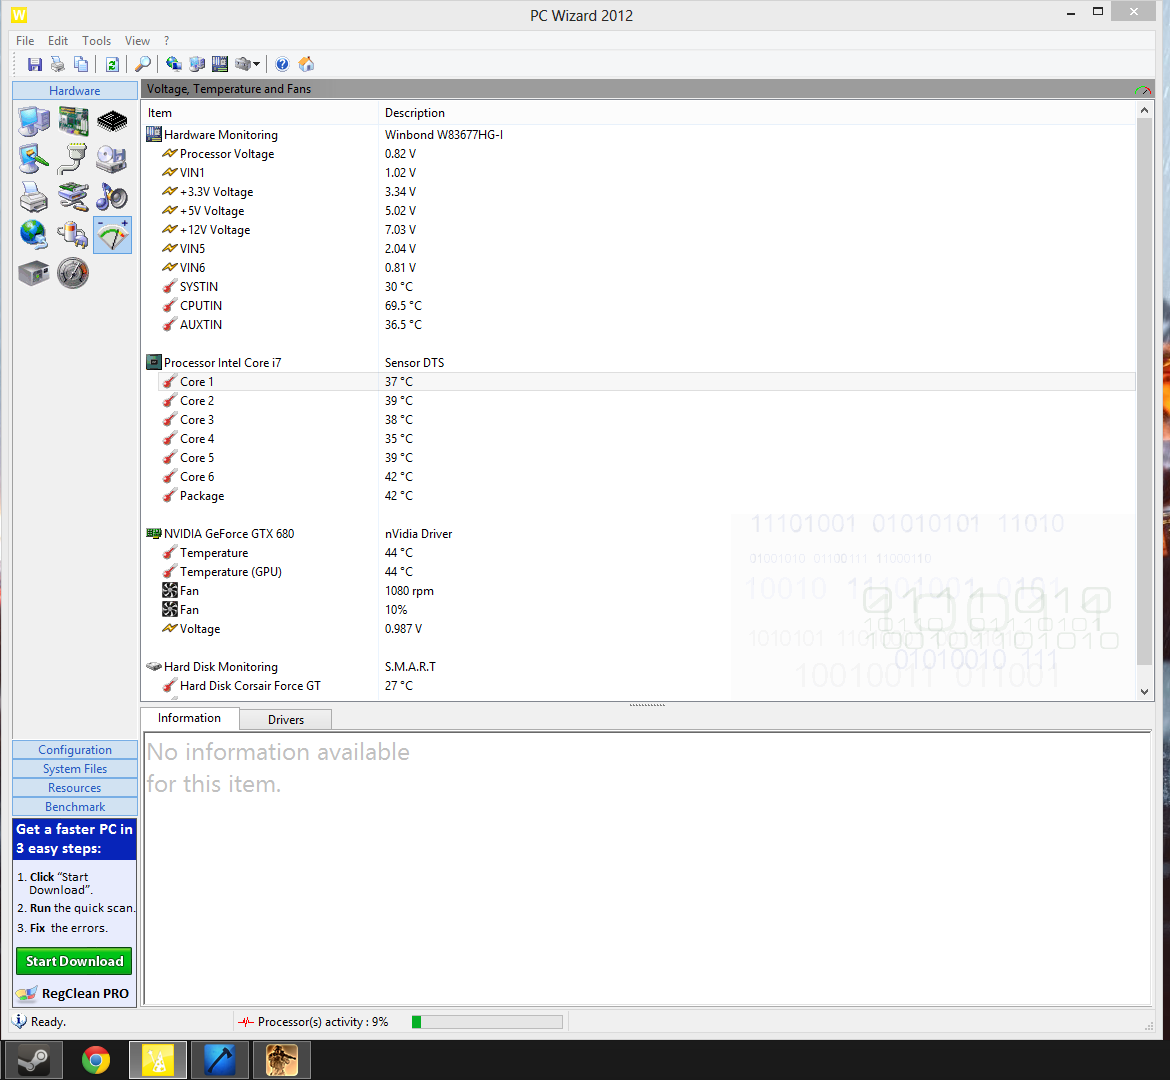Open the Hardware category panel
Viewport: 1170px width, 1080px height.
pyautogui.click(x=75, y=90)
